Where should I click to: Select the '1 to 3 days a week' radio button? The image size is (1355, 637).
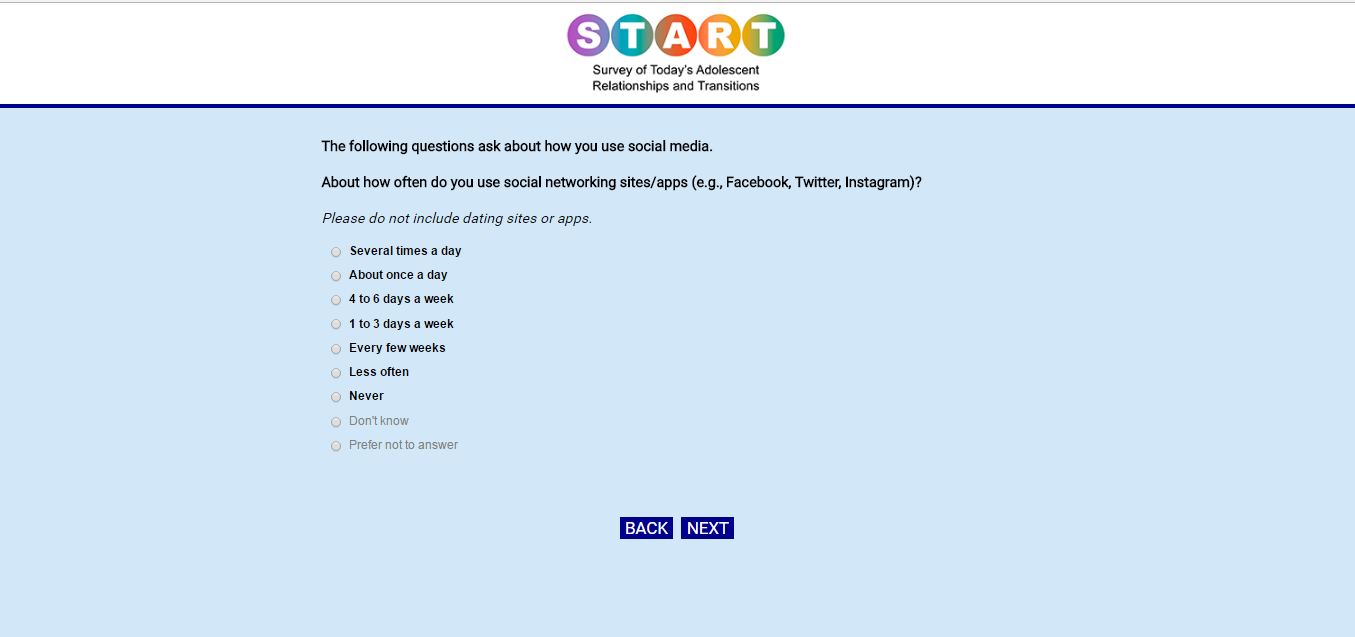click(336, 325)
